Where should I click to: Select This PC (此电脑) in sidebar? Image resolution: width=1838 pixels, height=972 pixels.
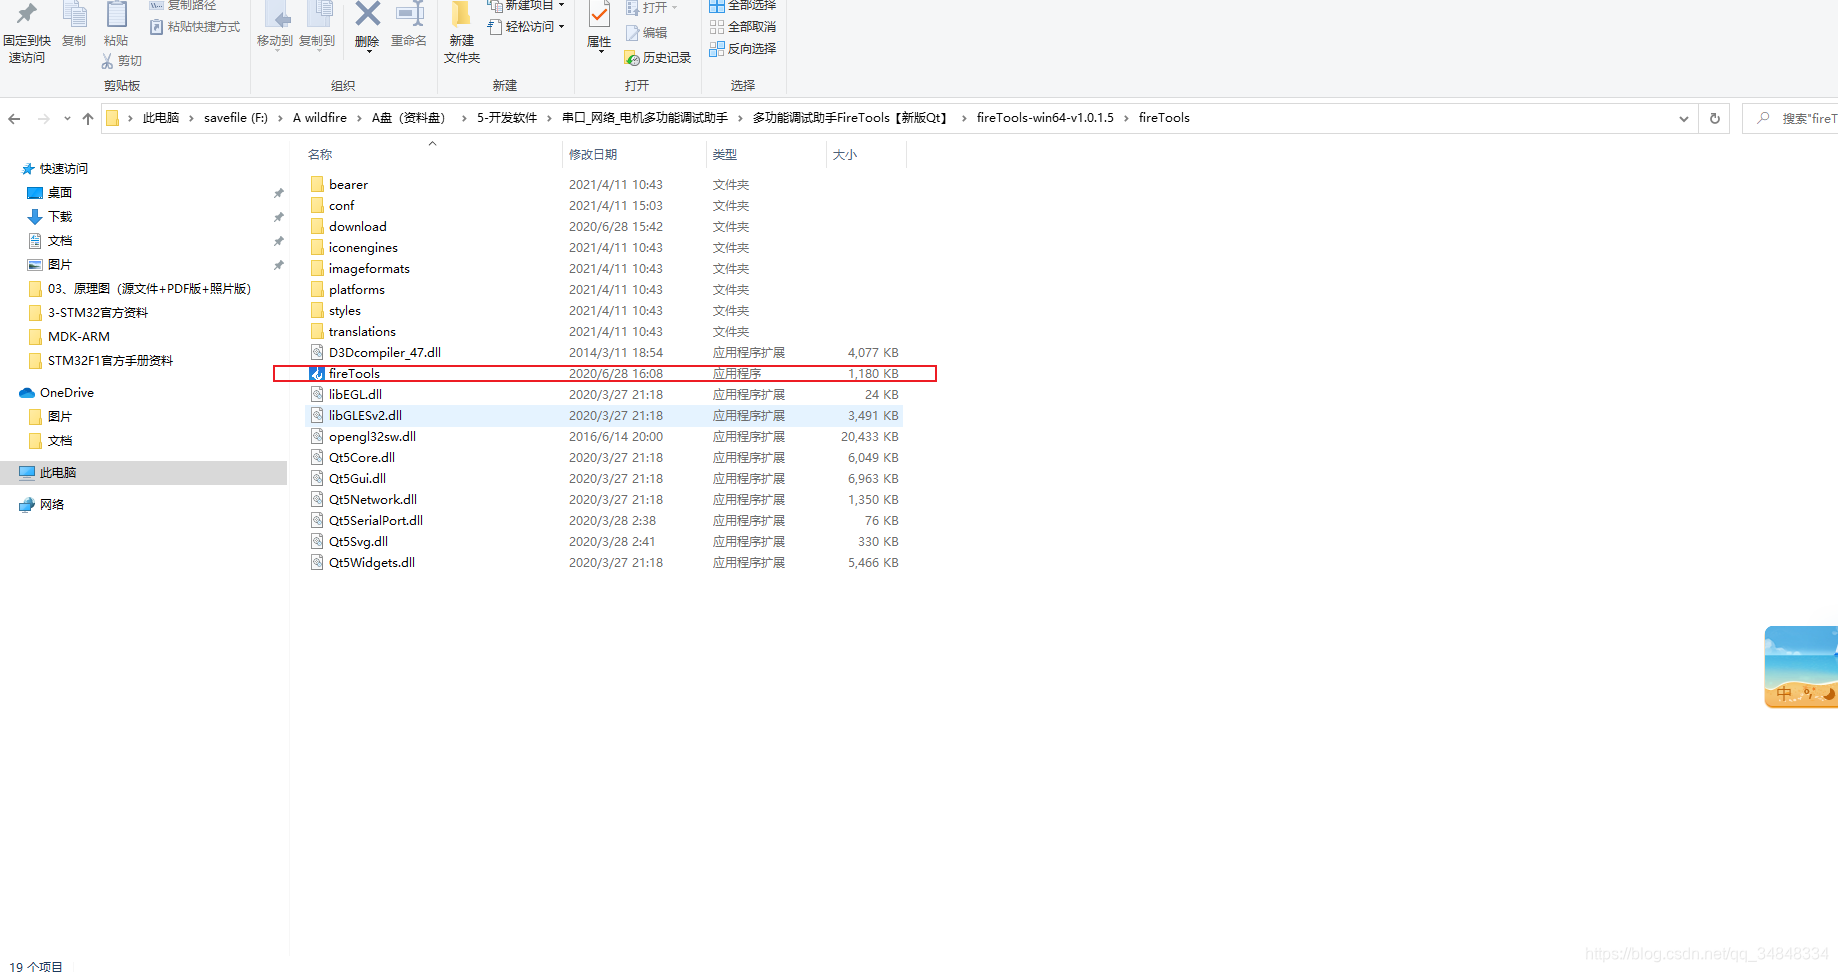pyautogui.click(x=143, y=473)
